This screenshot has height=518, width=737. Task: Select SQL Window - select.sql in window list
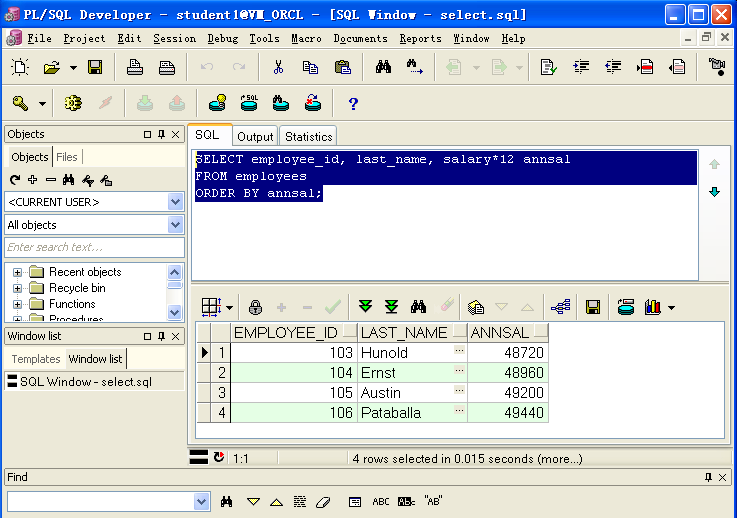tap(94, 382)
